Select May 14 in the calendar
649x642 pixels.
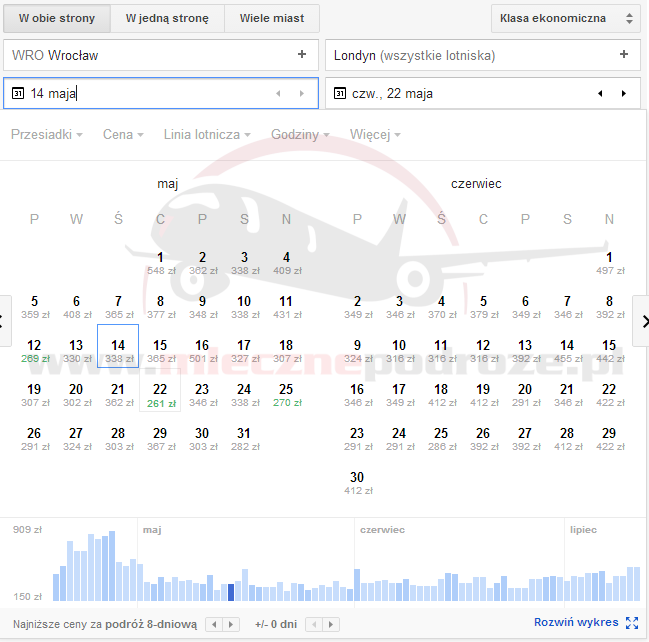pos(118,346)
